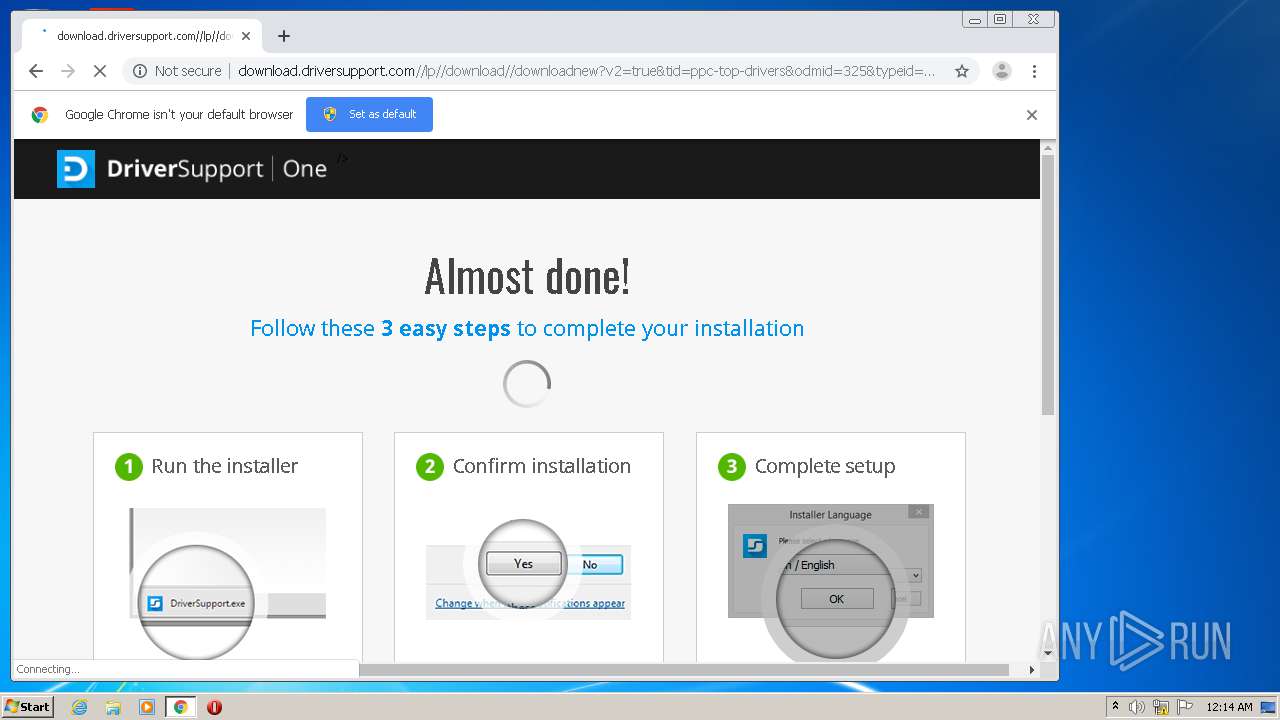The height and width of the screenshot is (720, 1280).
Task: Close the download.driversupport.com tab
Action: [x=246, y=36]
